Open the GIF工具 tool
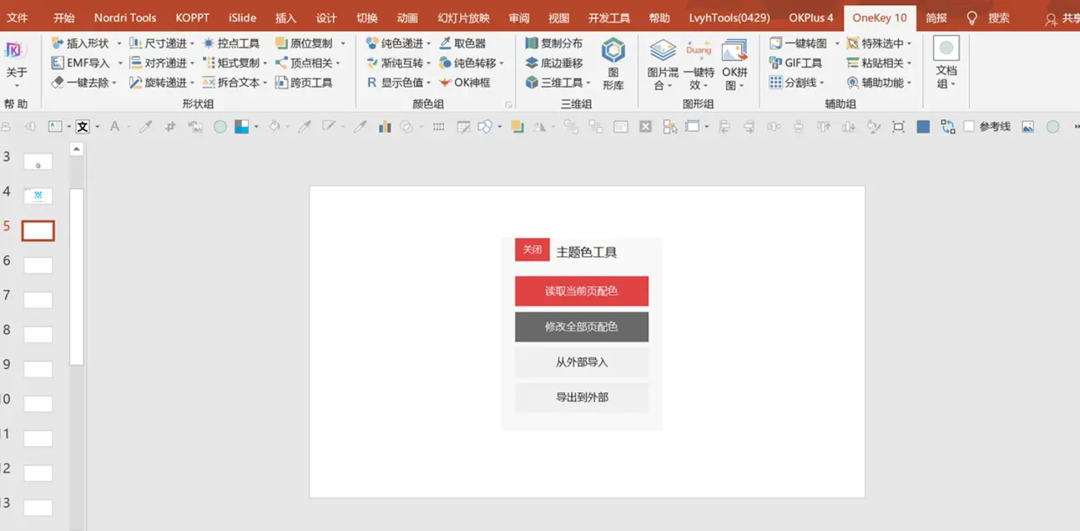 coord(796,63)
